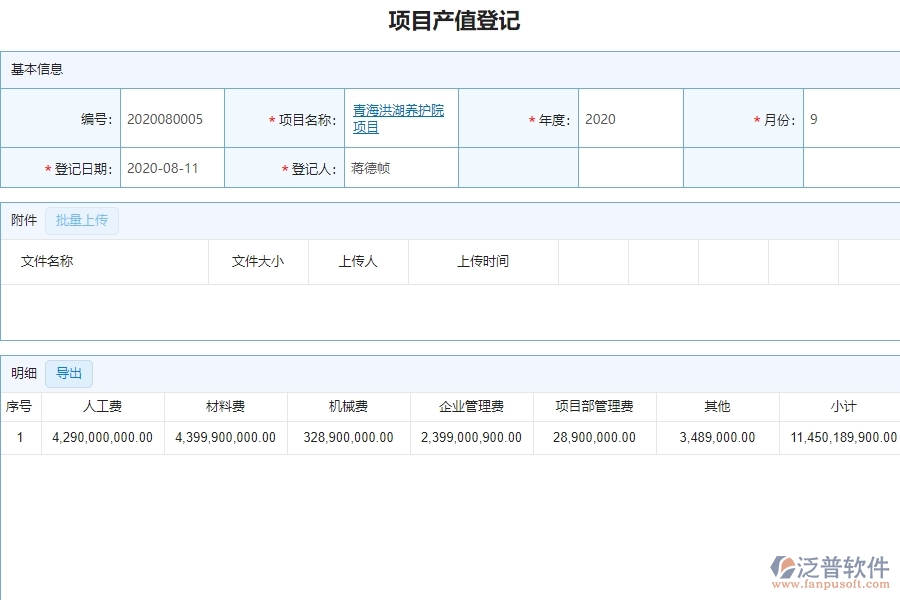Click the 明细 details section label
Image resolution: width=900 pixels, height=600 pixels.
22,373
